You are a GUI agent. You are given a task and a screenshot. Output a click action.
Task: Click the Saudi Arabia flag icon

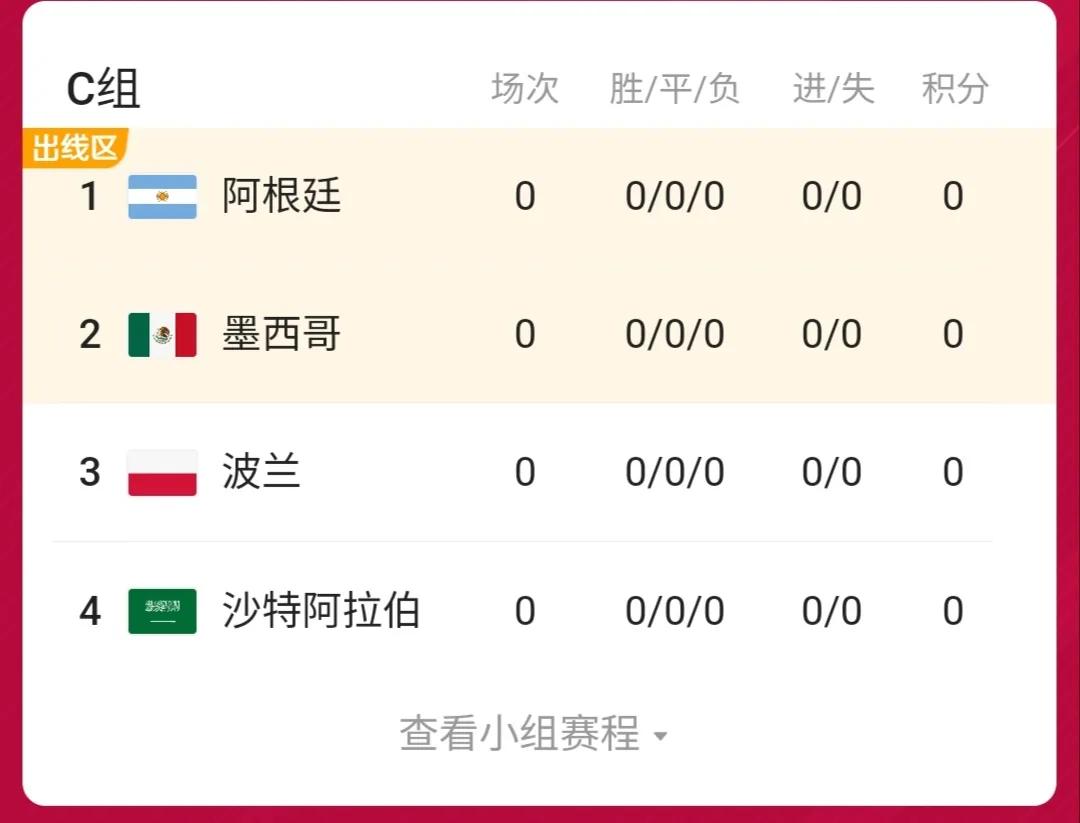tap(162, 610)
